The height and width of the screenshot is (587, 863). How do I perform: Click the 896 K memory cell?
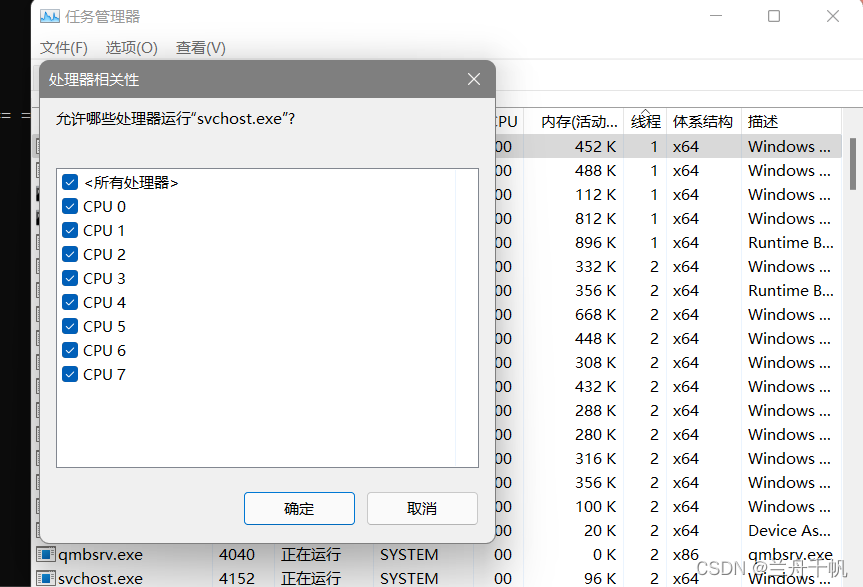pyautogui.click(x=596, y=243)
